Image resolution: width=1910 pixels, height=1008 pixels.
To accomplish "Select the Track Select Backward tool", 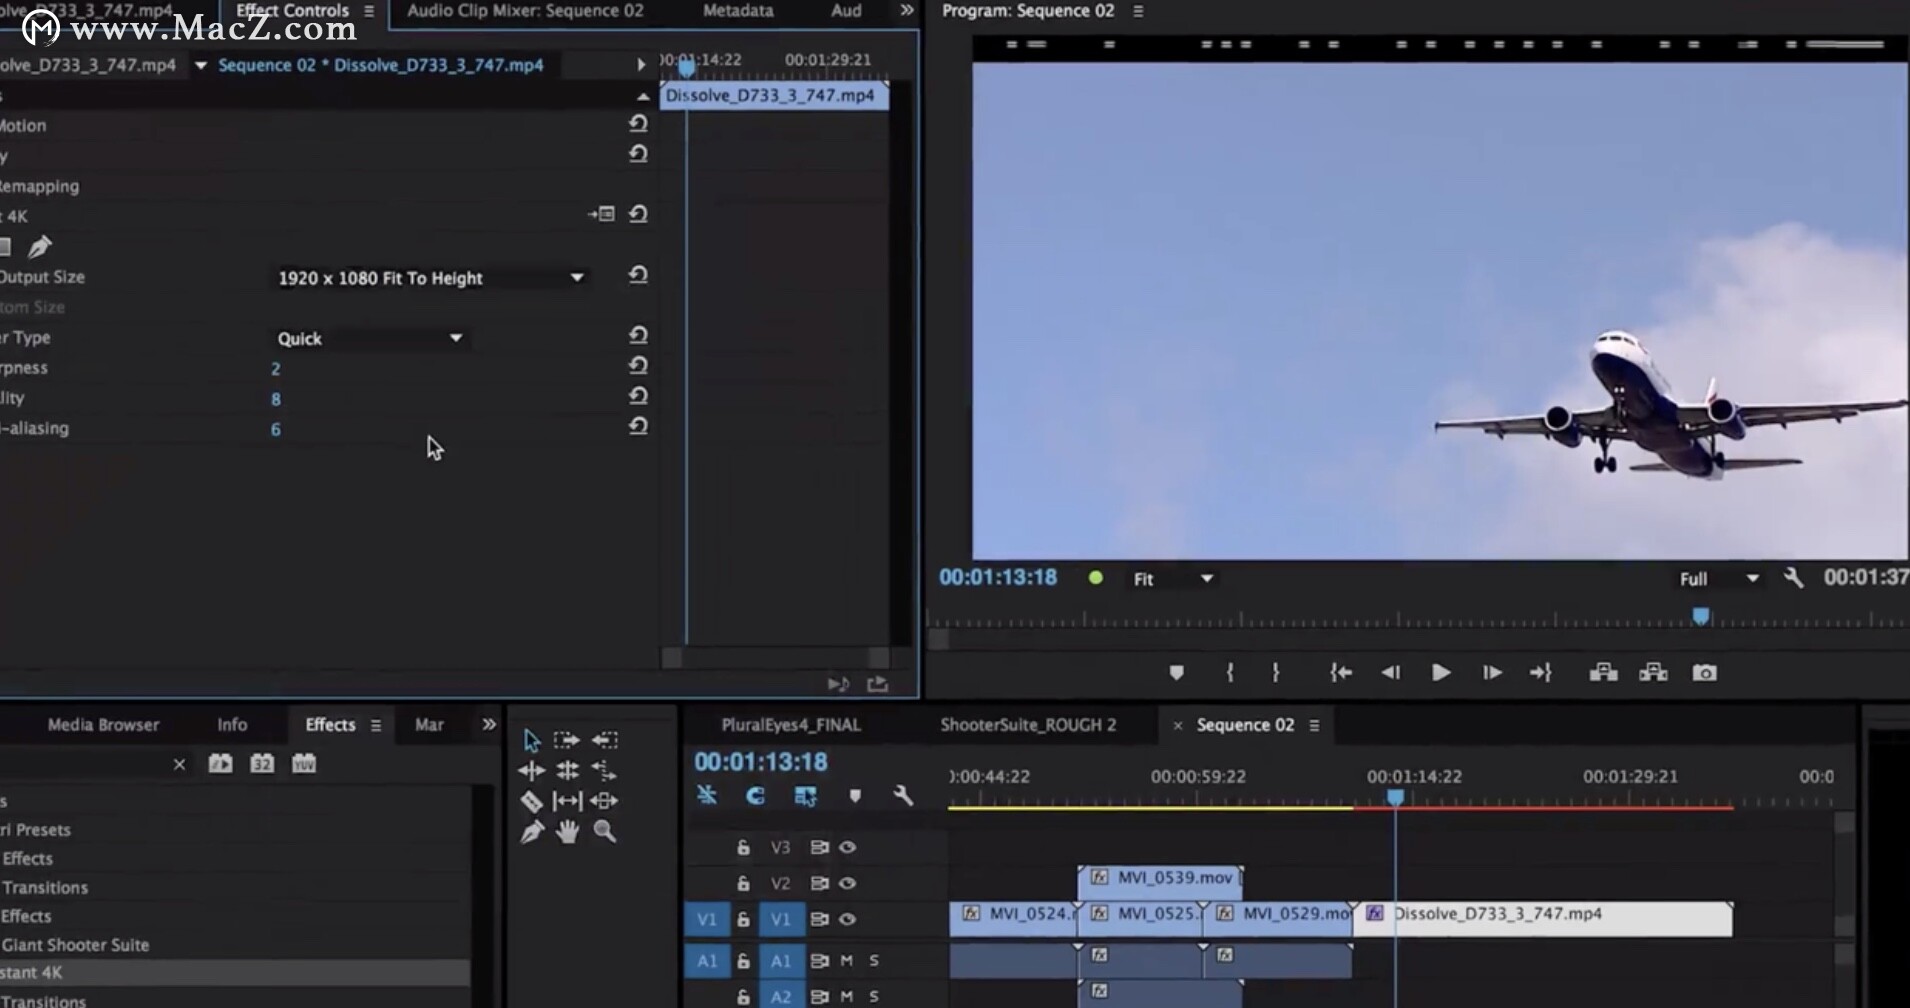I will pos(604,740).
